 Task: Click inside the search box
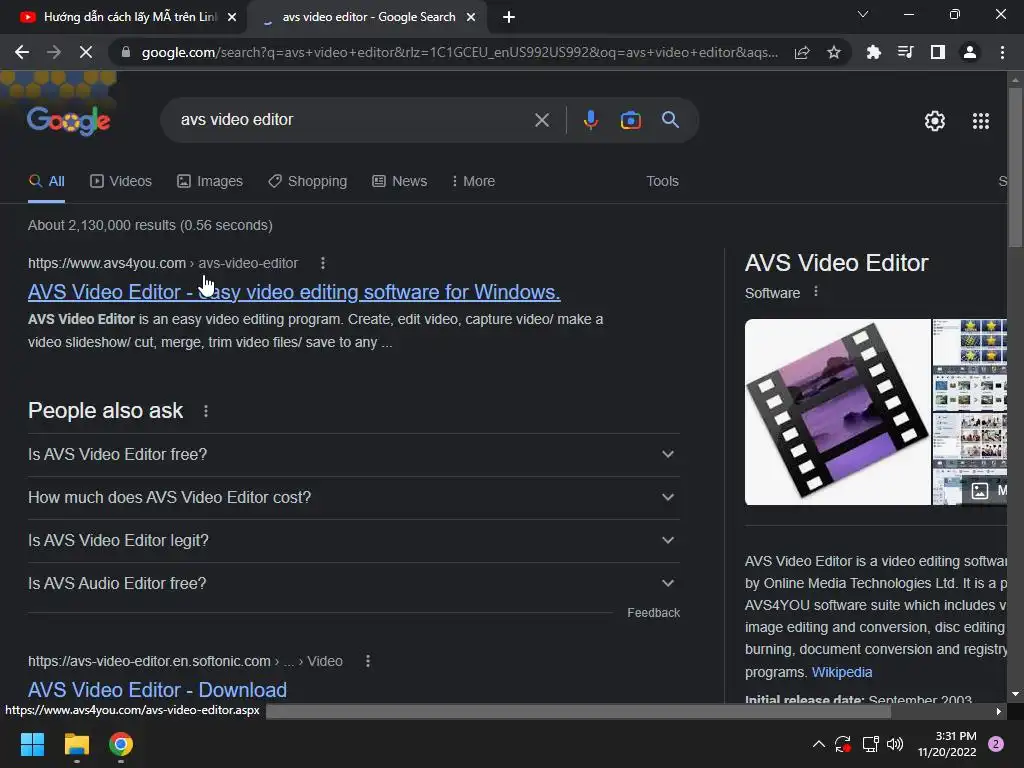(x=353, y=120)
